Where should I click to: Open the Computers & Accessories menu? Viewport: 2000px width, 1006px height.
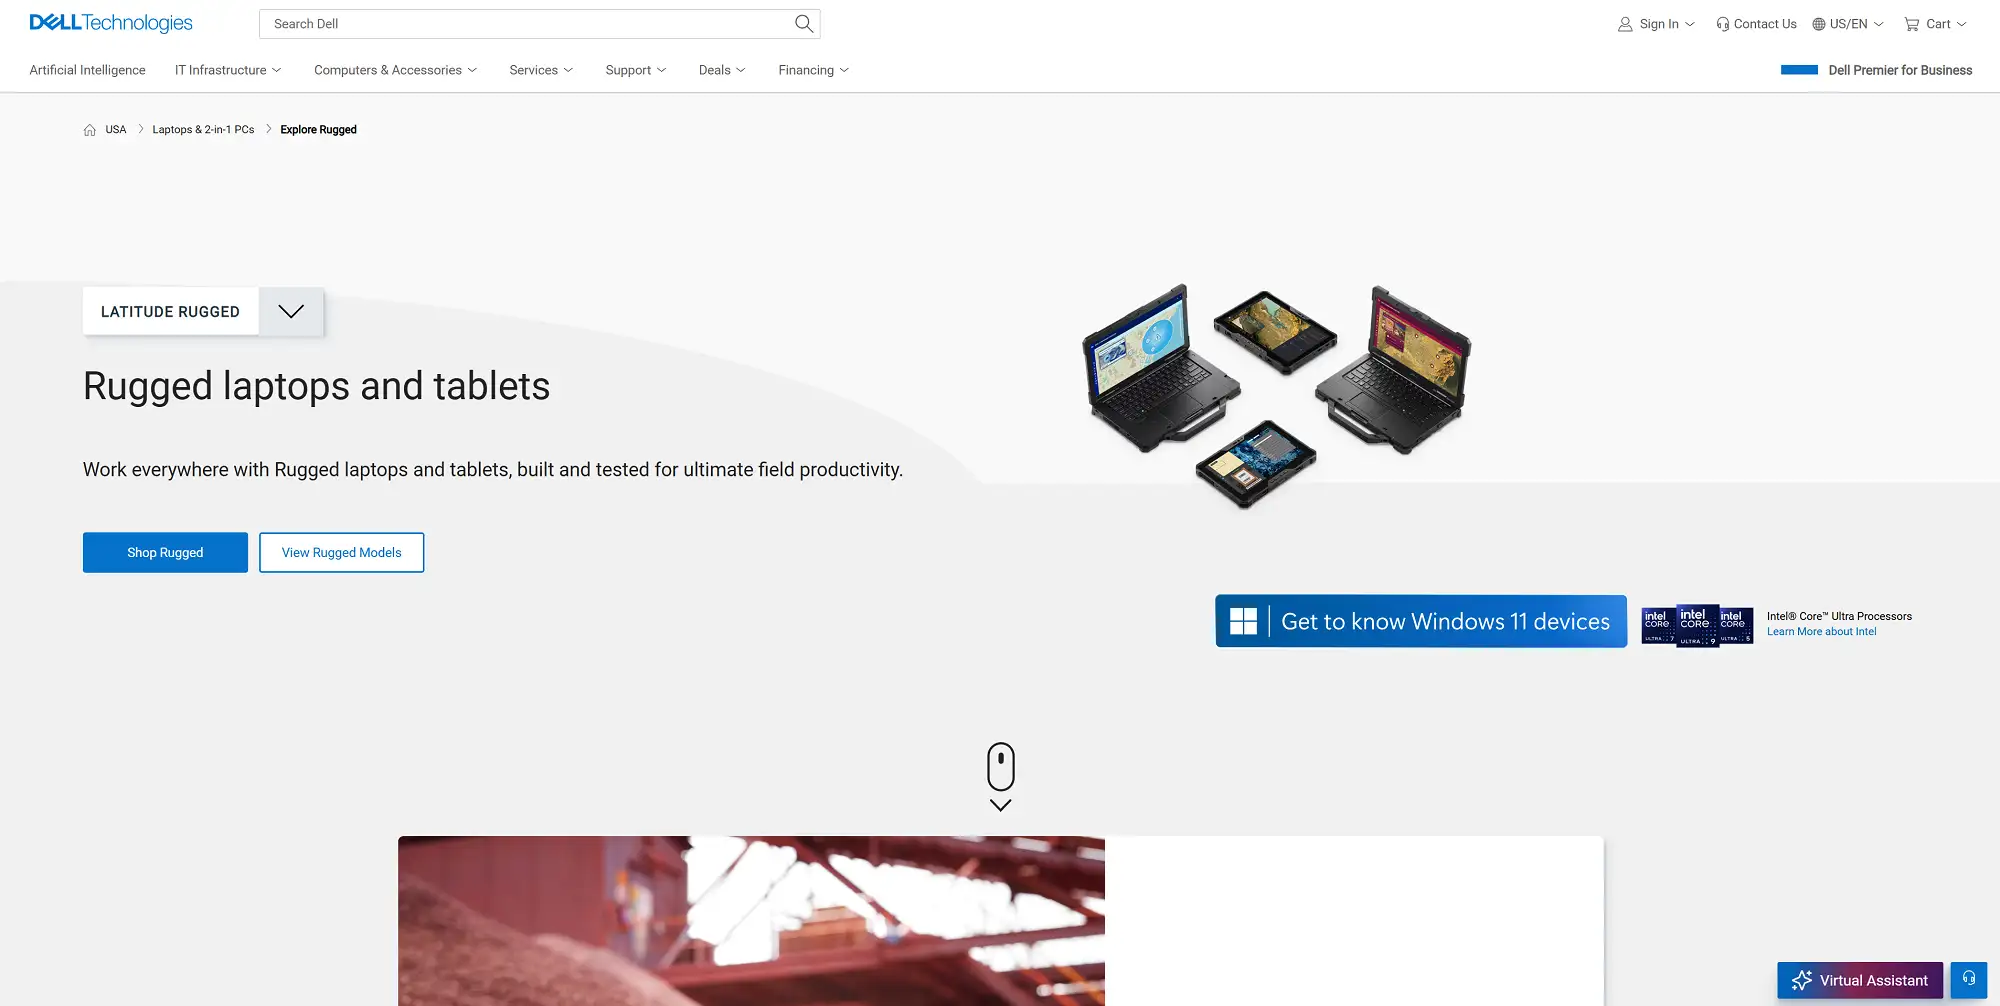[395, 70]
